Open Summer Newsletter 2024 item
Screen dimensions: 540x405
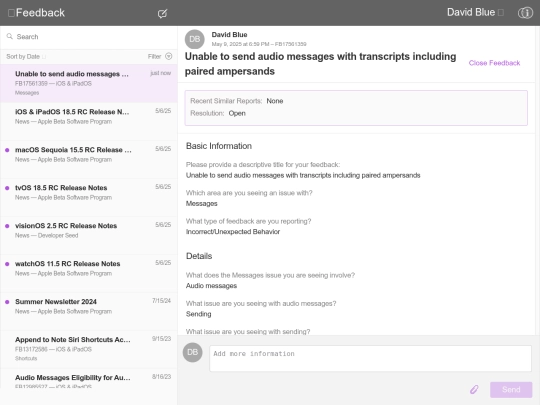pyautogui.click(x=89, y=311)
